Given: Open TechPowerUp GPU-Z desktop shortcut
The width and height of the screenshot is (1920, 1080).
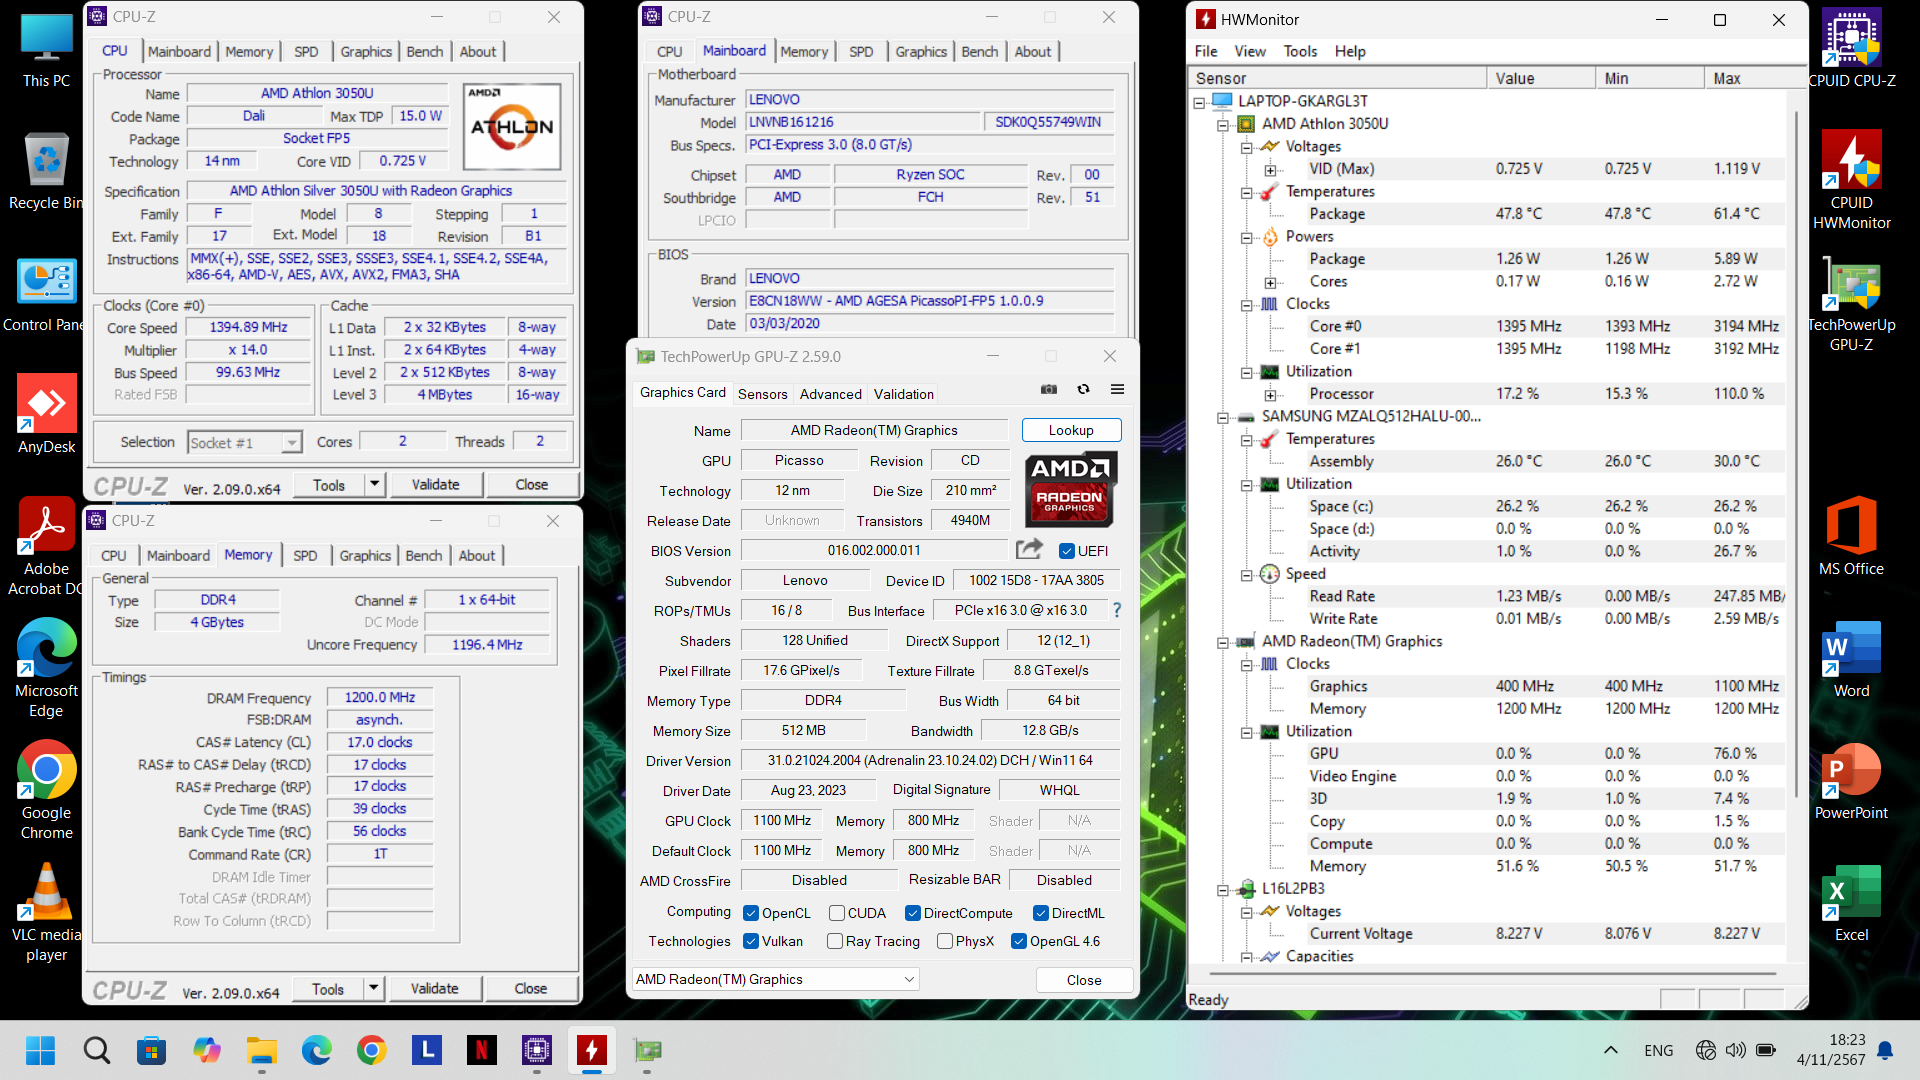Looking at the screenshot, I should coord(1852,302).
